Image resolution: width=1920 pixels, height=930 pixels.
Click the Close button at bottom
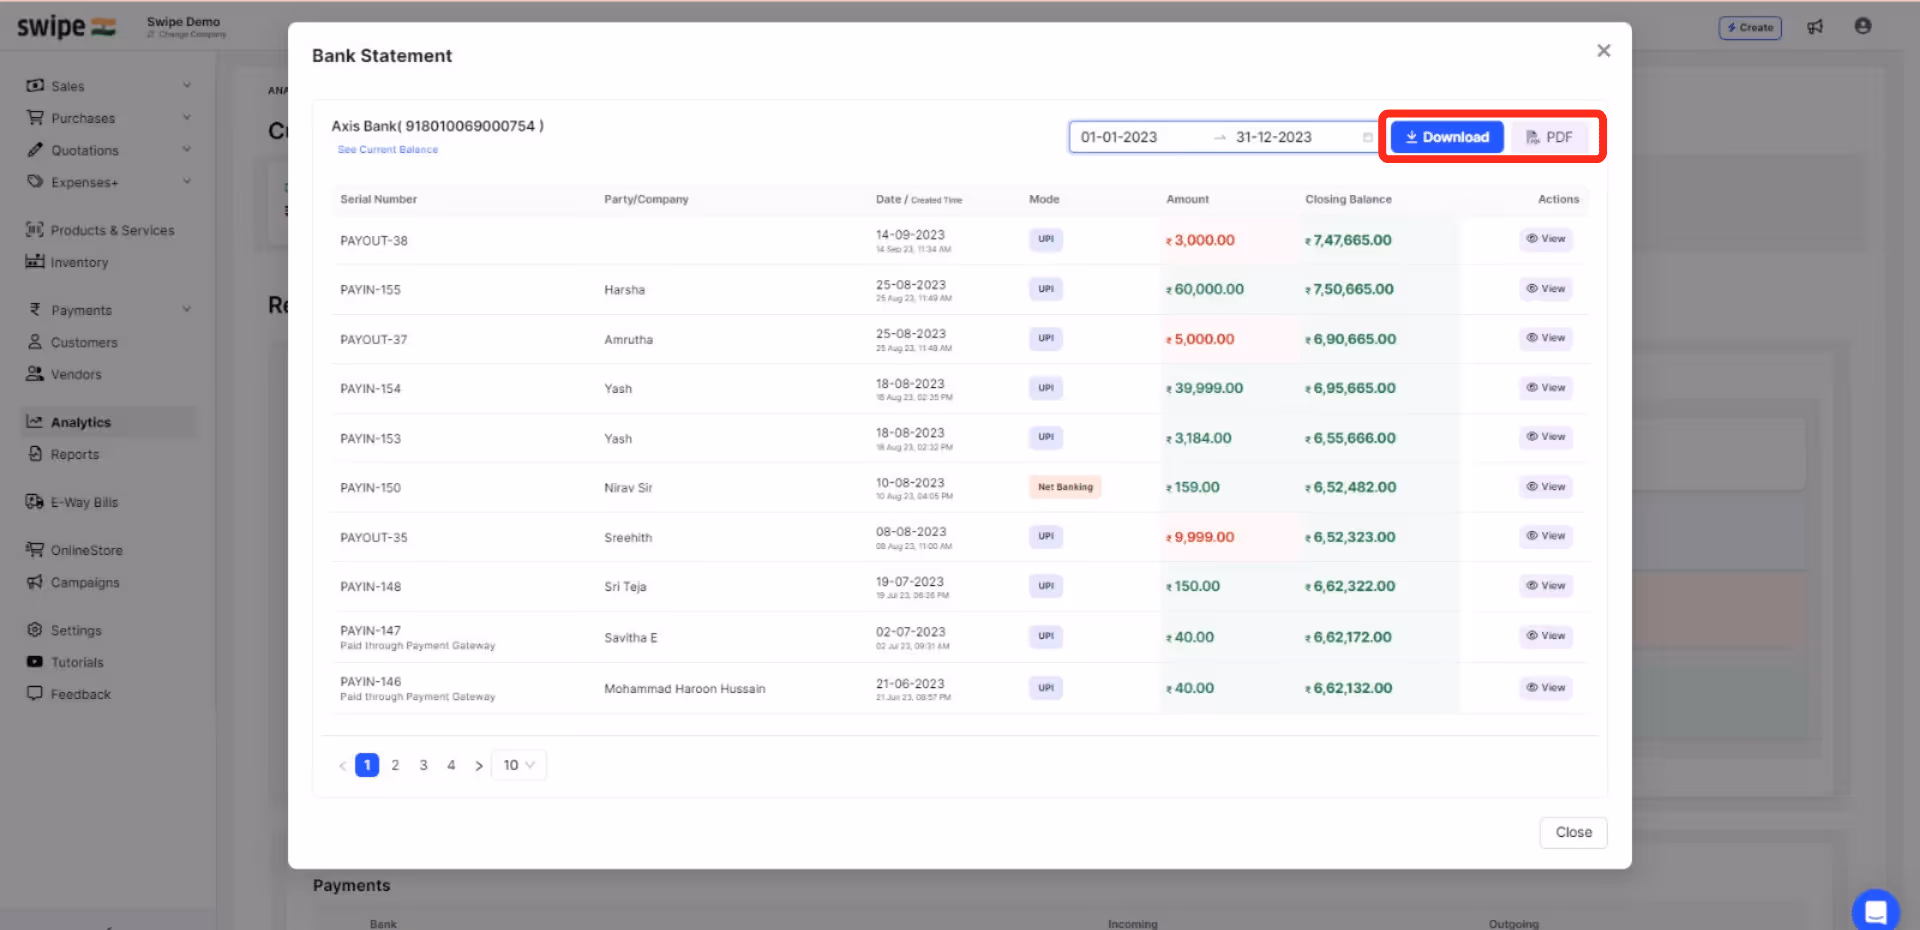1573,832
